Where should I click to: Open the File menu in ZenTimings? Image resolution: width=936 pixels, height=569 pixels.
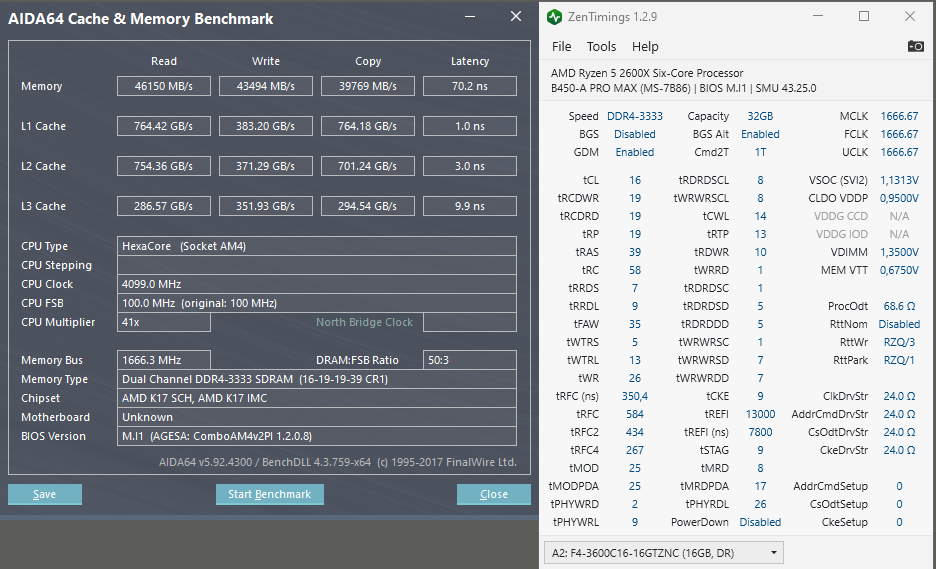(561, 47)
